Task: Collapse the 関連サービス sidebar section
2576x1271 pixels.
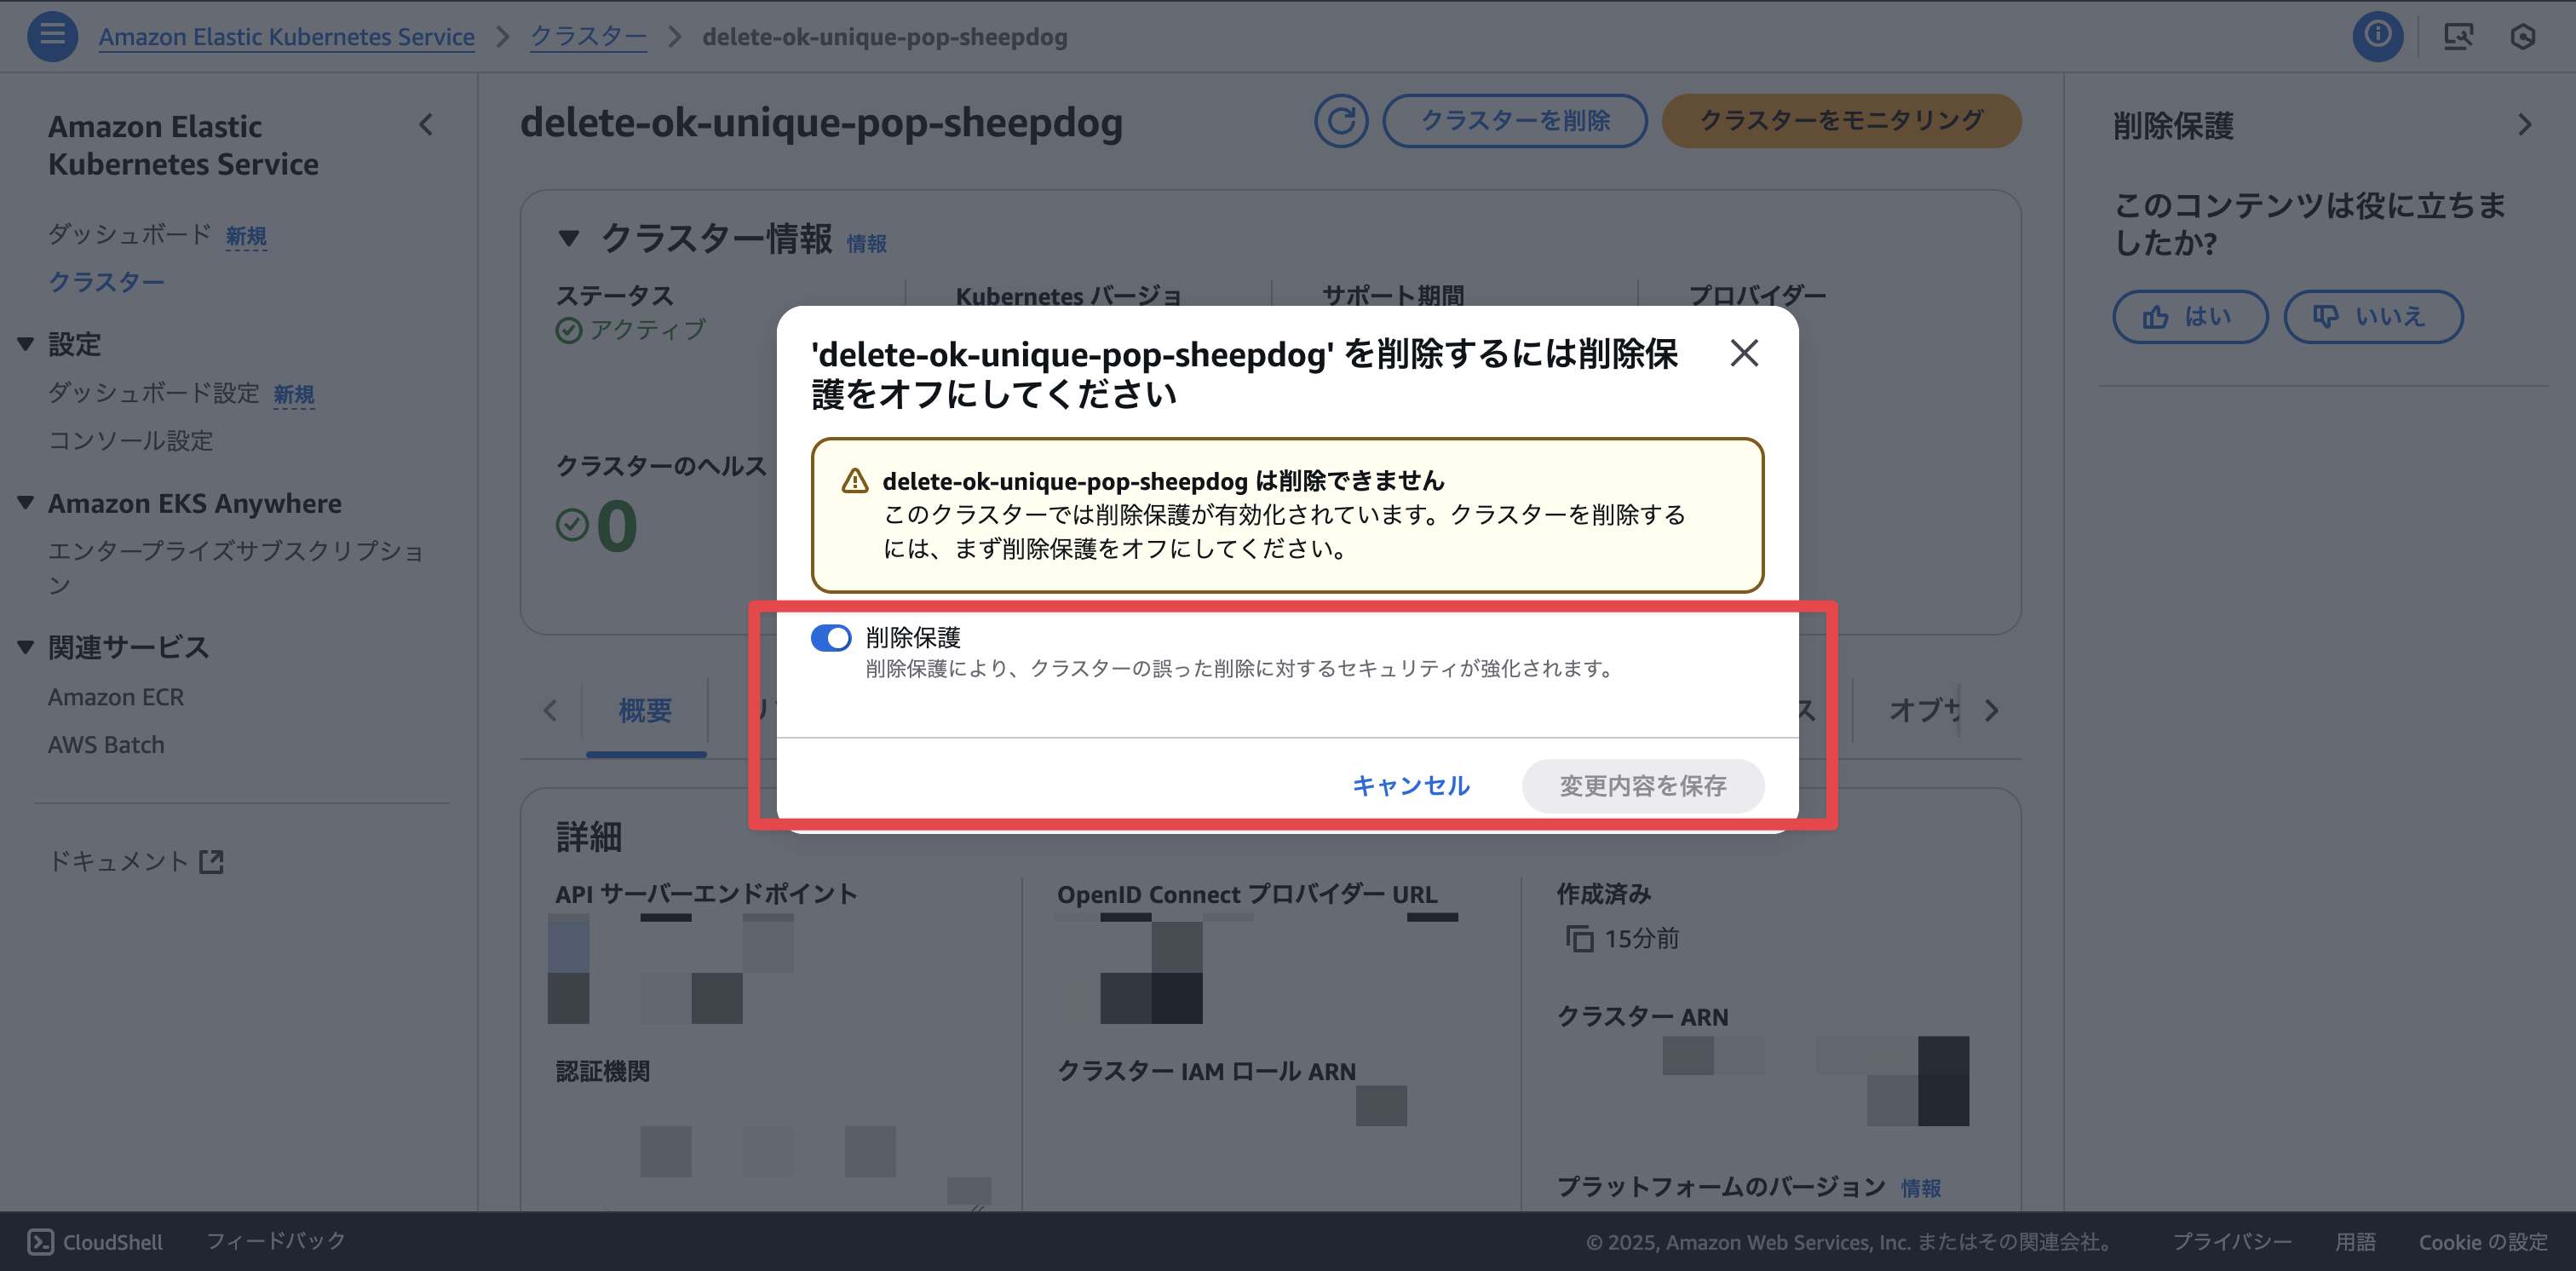Action: click(x=26, y=647)
